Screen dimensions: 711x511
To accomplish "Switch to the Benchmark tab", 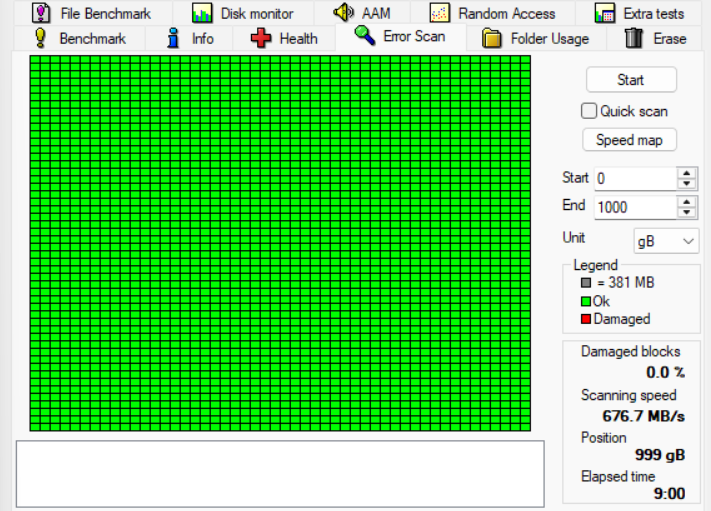I will point(80,38).
